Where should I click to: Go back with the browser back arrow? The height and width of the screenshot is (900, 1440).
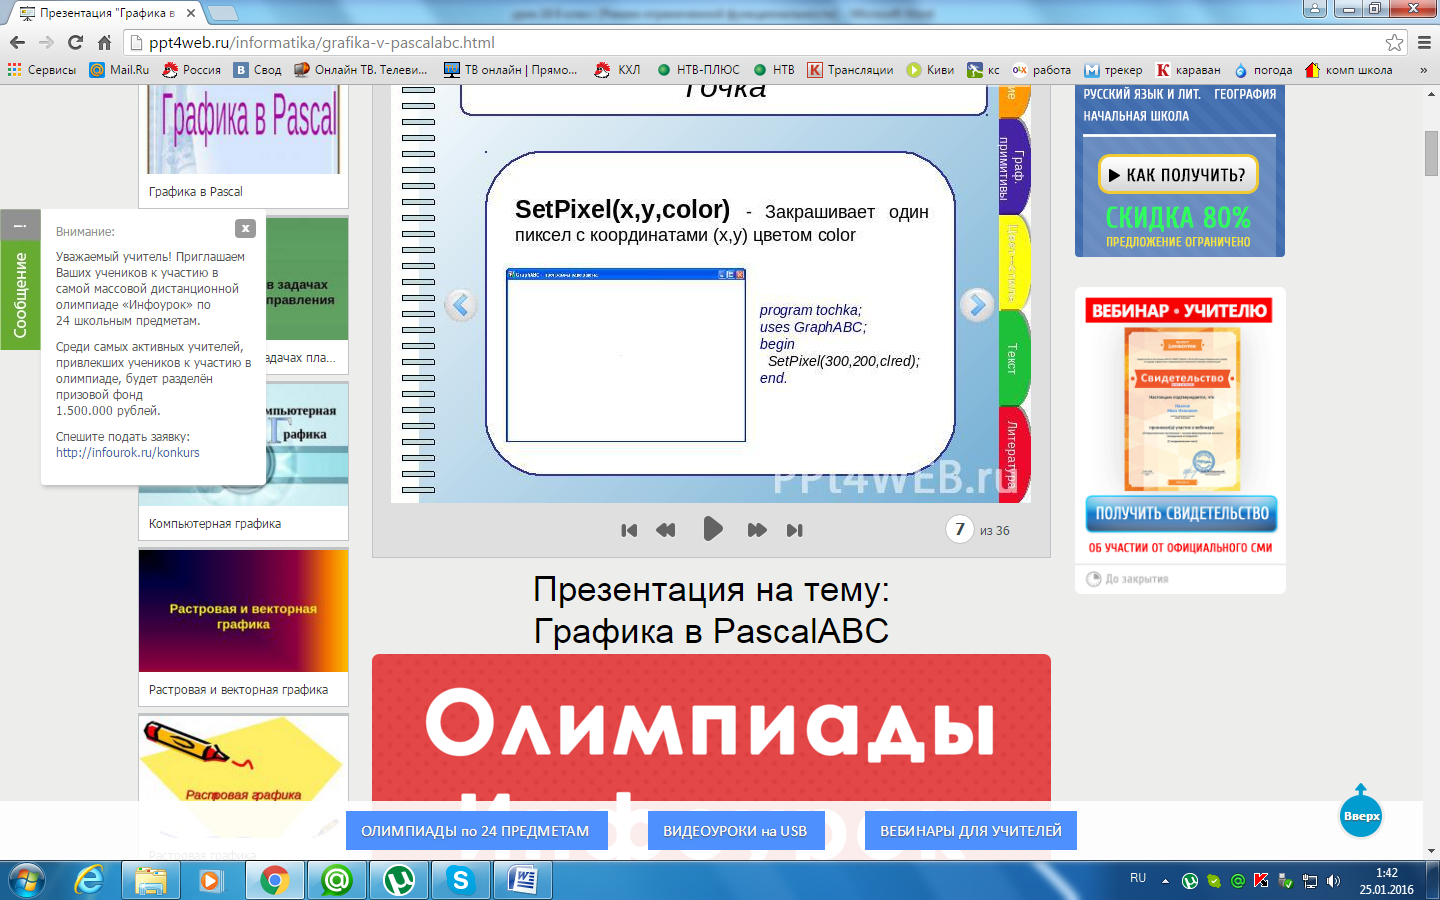[x=17, y=42]
